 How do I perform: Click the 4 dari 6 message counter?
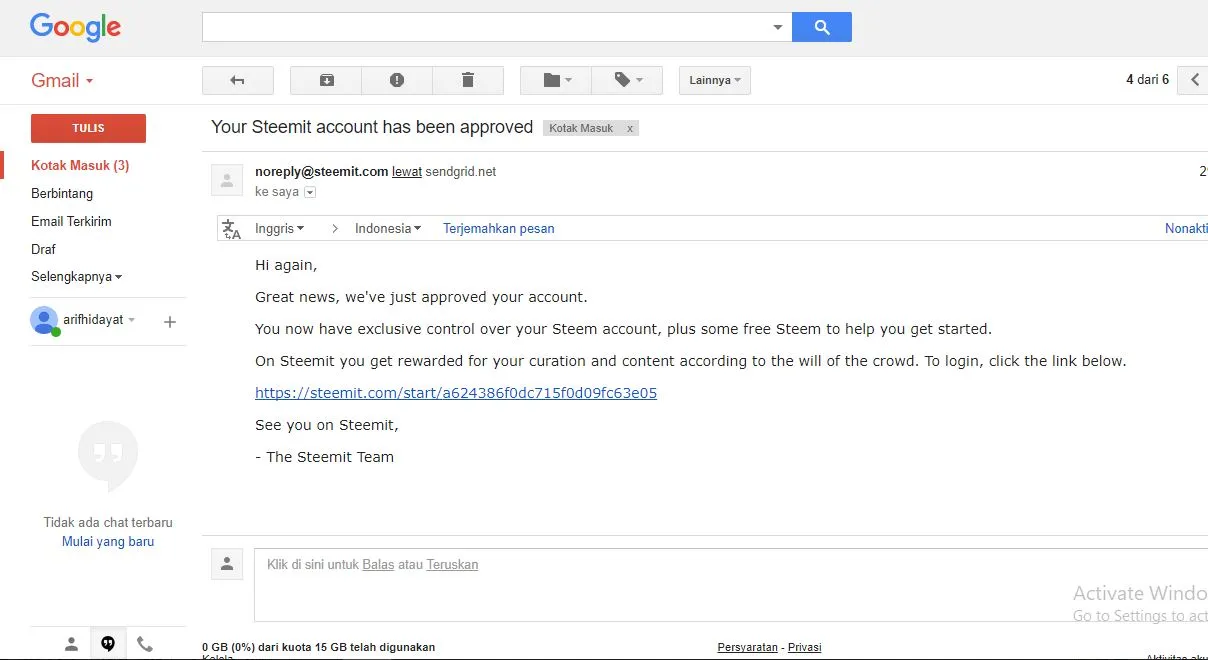pos(1147,79)
